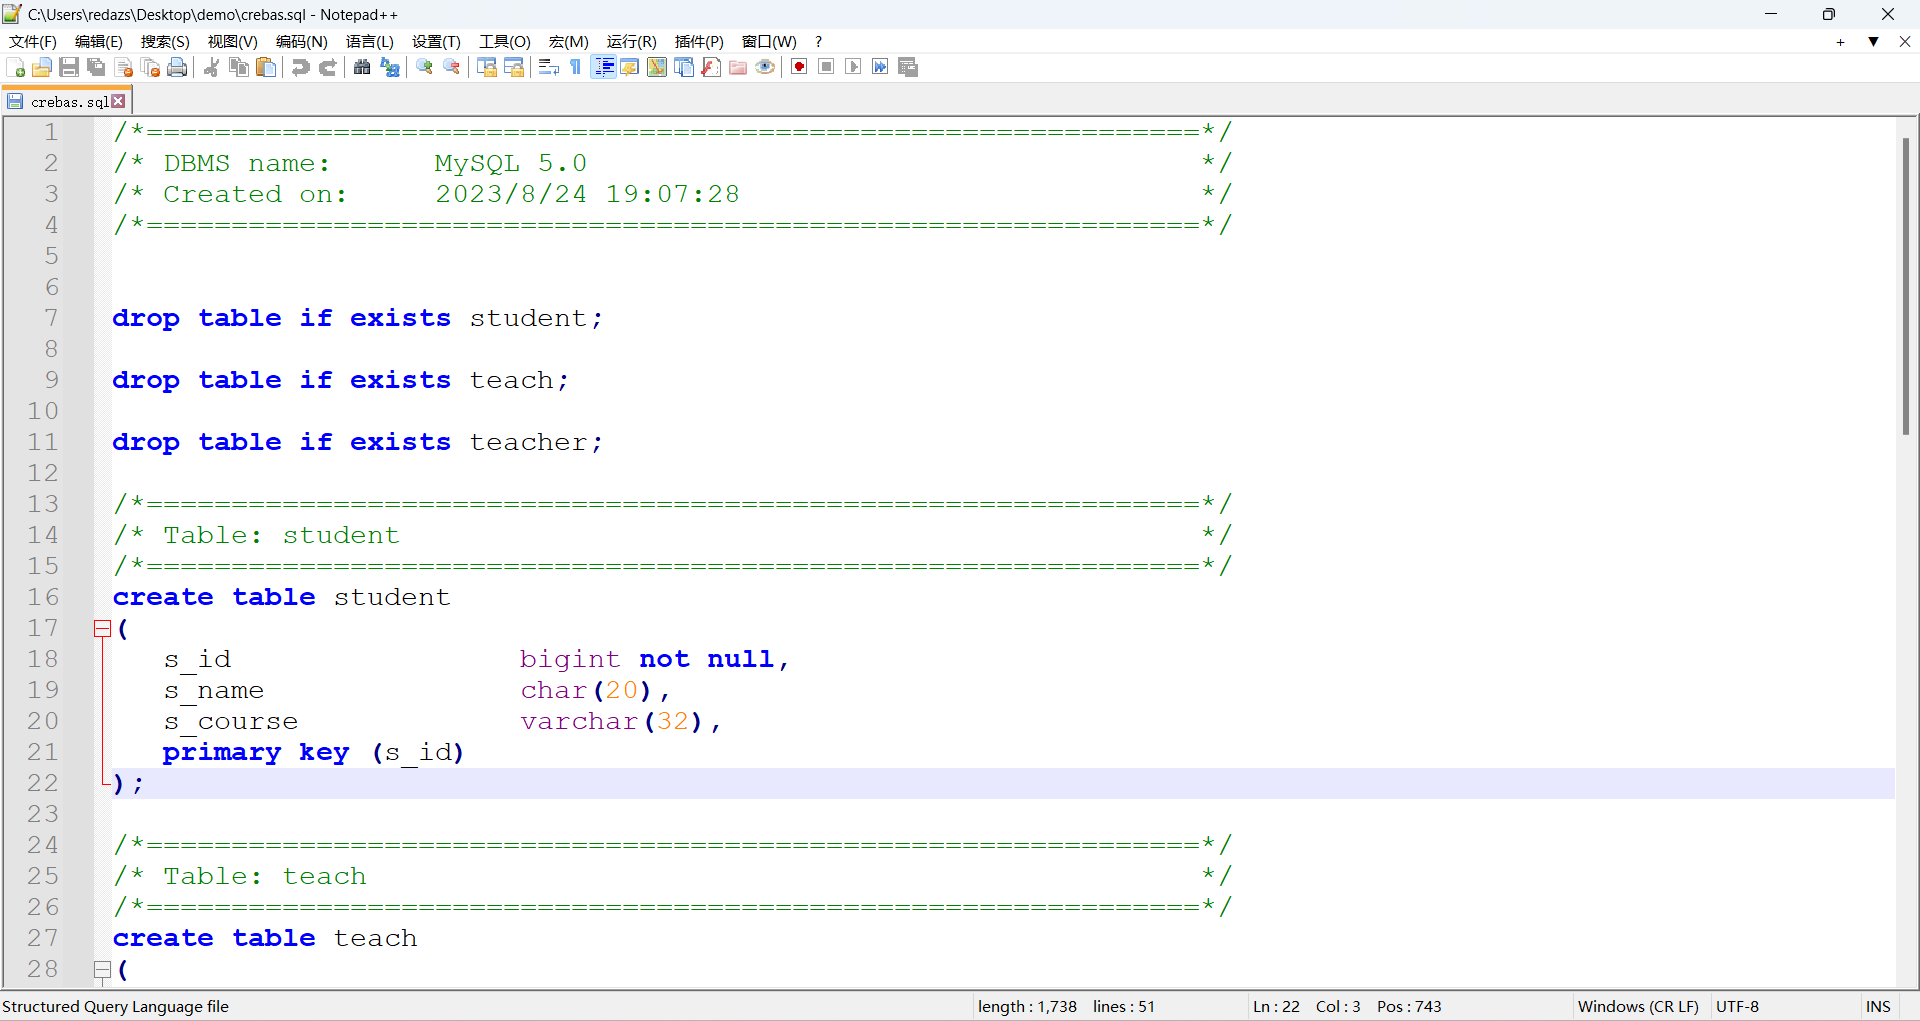Click the Copy toolbar icon
Screen dimensions: 1920x1021
tap(239, 67)
